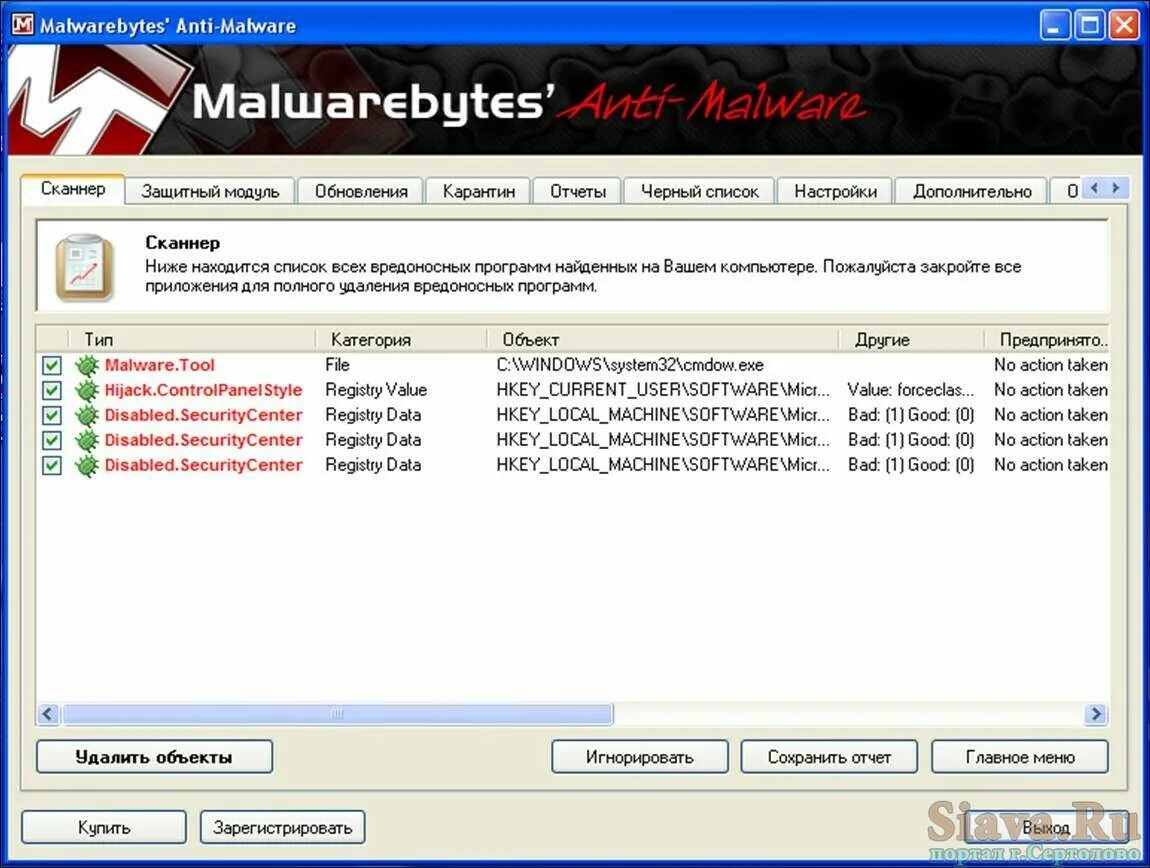Screen dimensions: 1150x868
Task: Click the Игнорировать button
Action: [640, 757]
